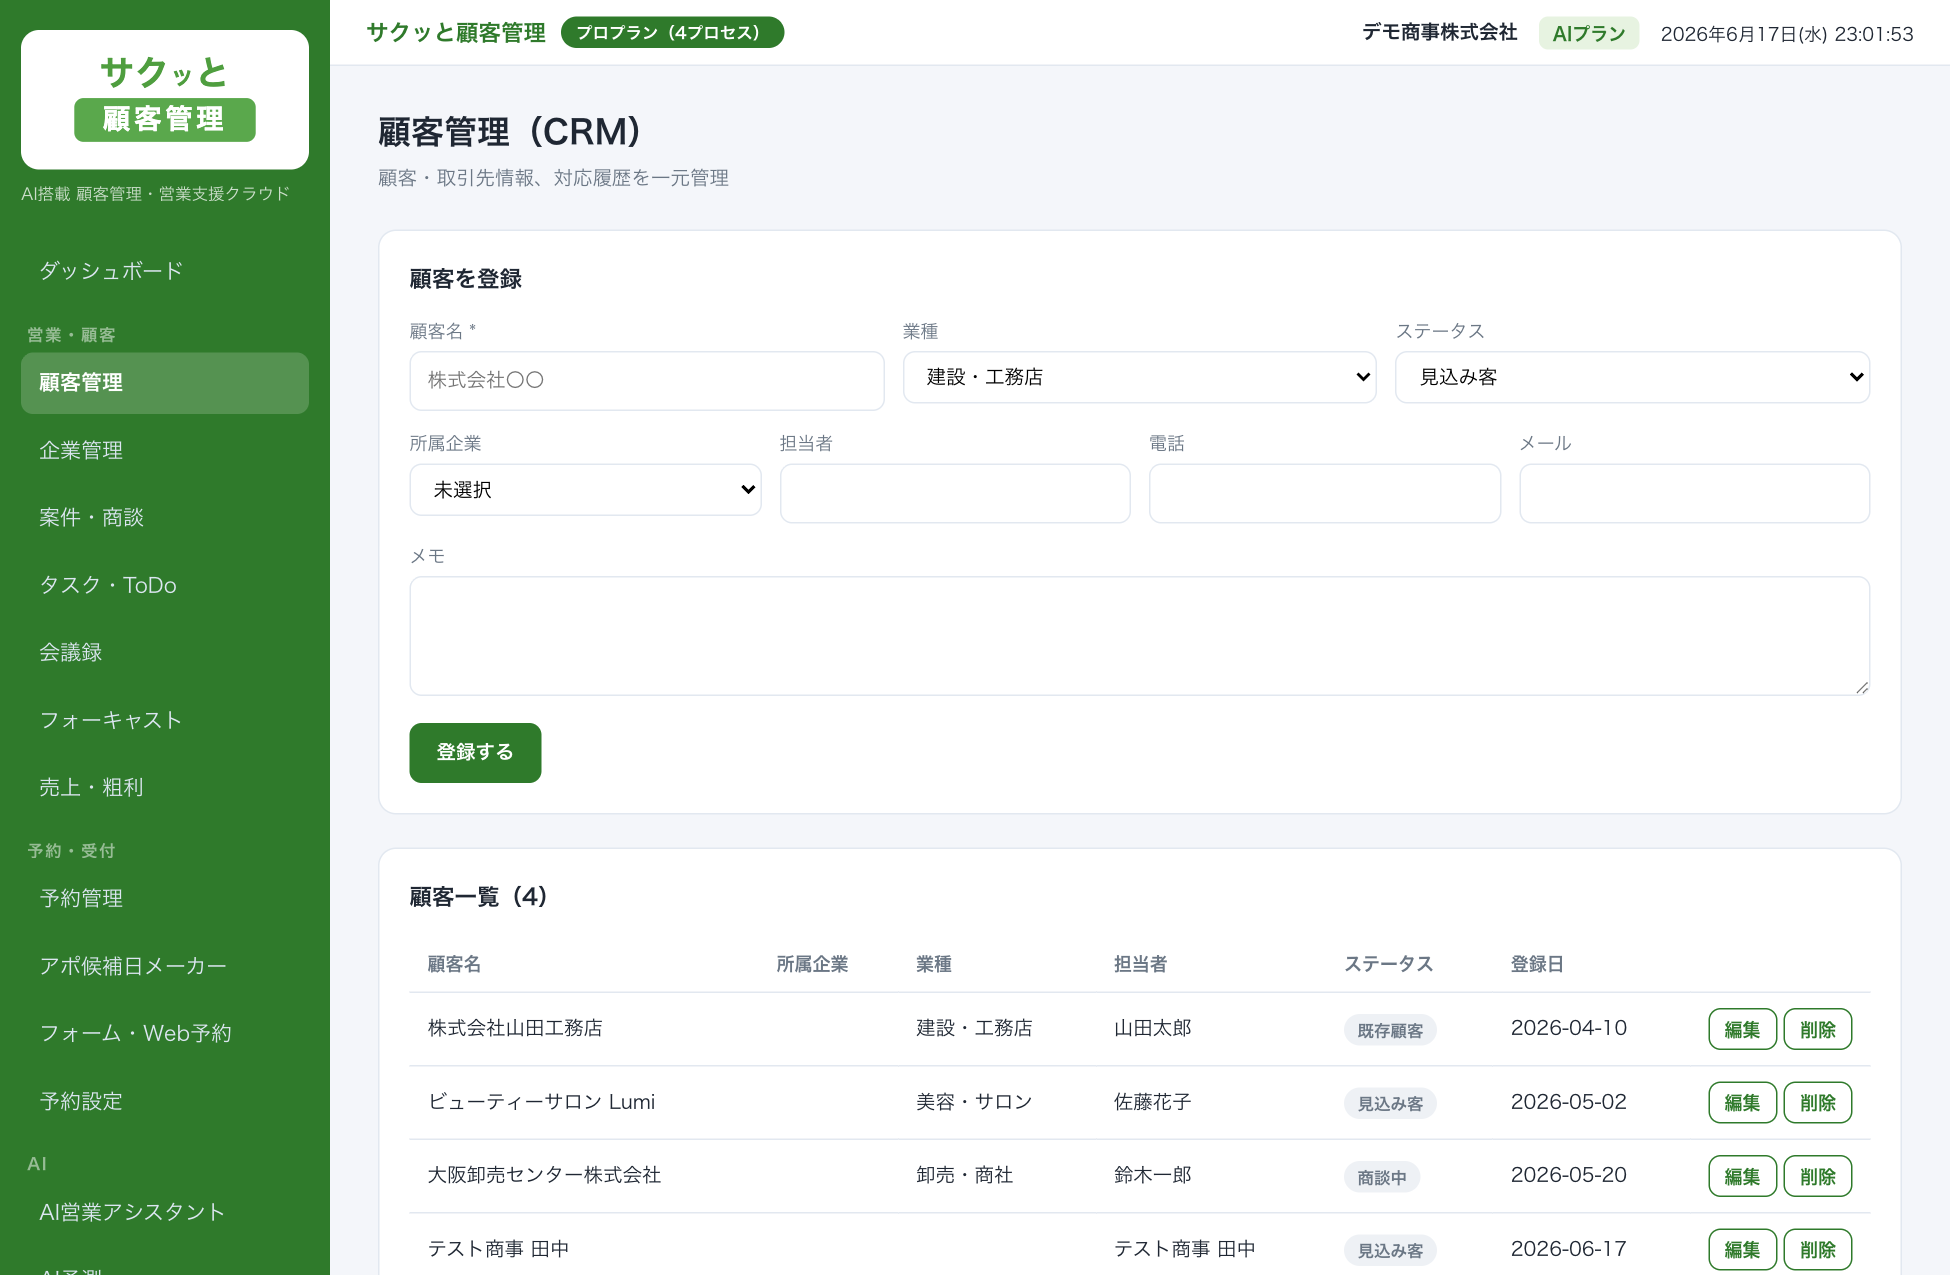
Task: Open アポ候補日メーカー
Action: click(x=165, y=966)
